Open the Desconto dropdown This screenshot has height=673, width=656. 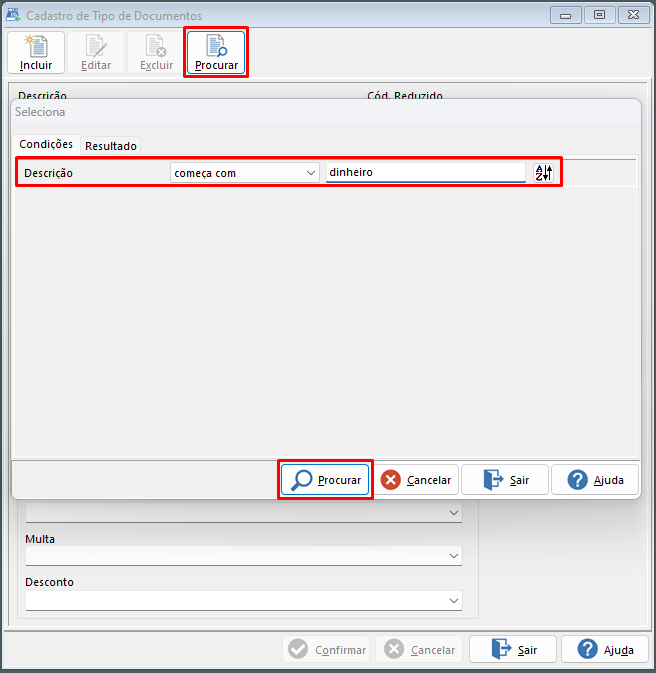(x=244, y=600)
